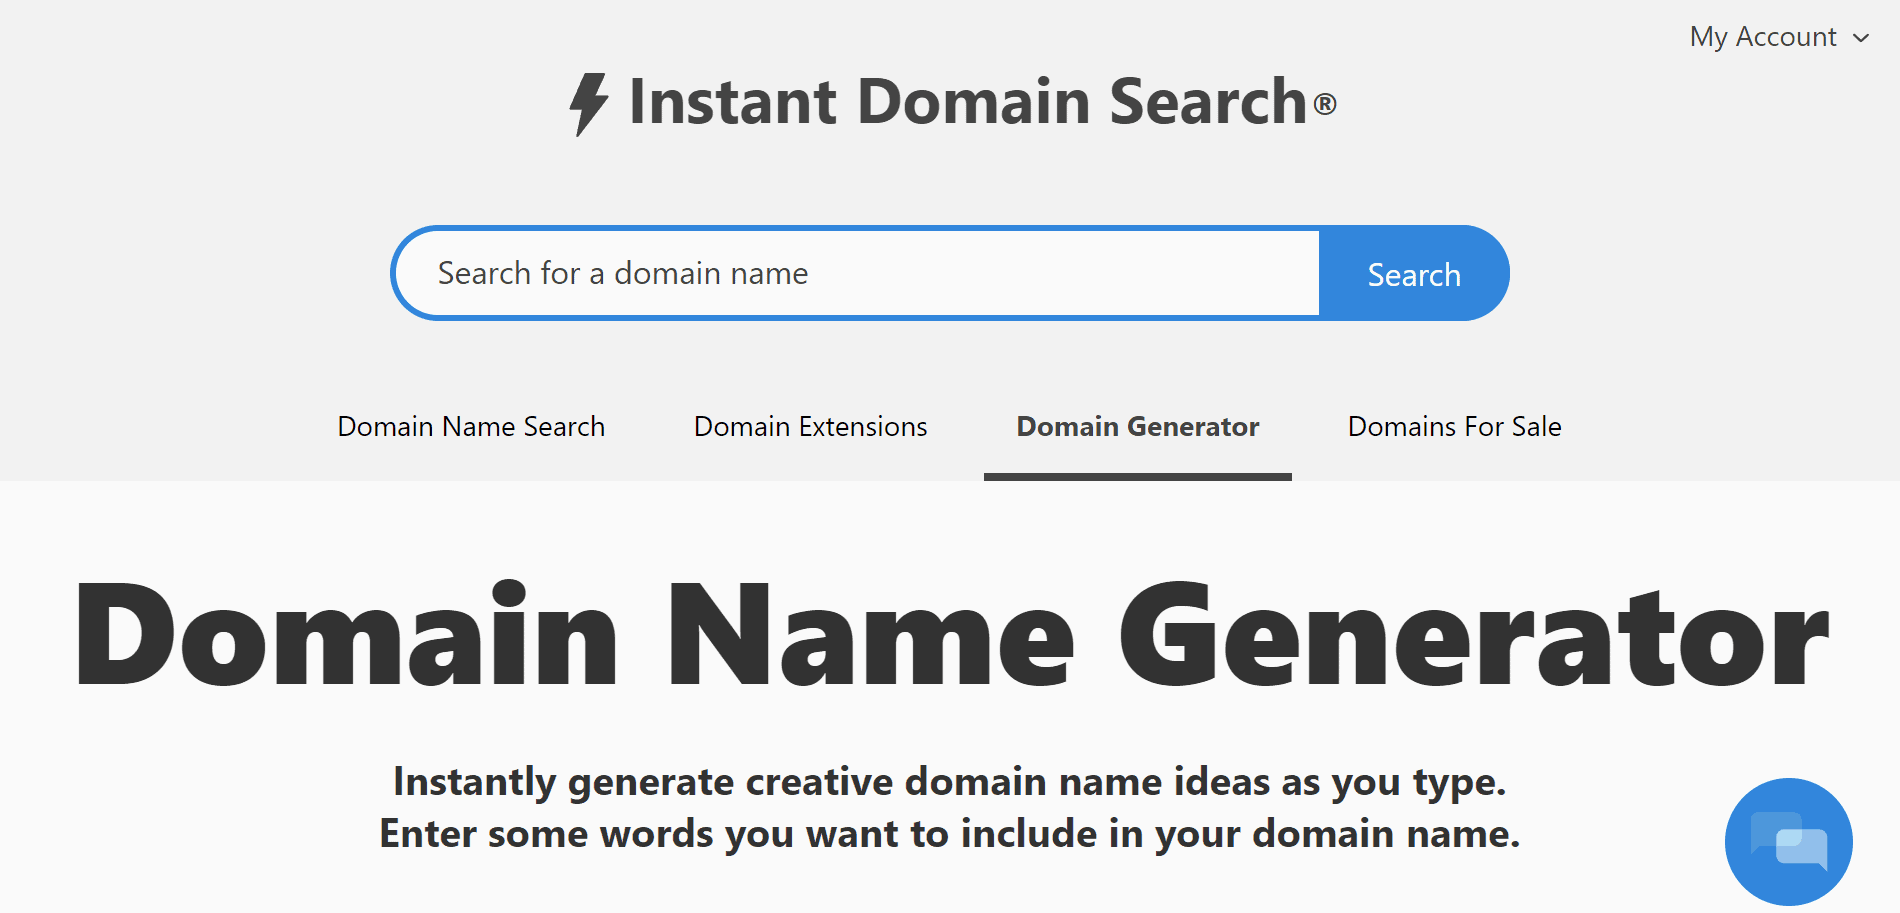Select the Domains For Sale tab
This screenshot has height=913, width=1900.
1454,426
